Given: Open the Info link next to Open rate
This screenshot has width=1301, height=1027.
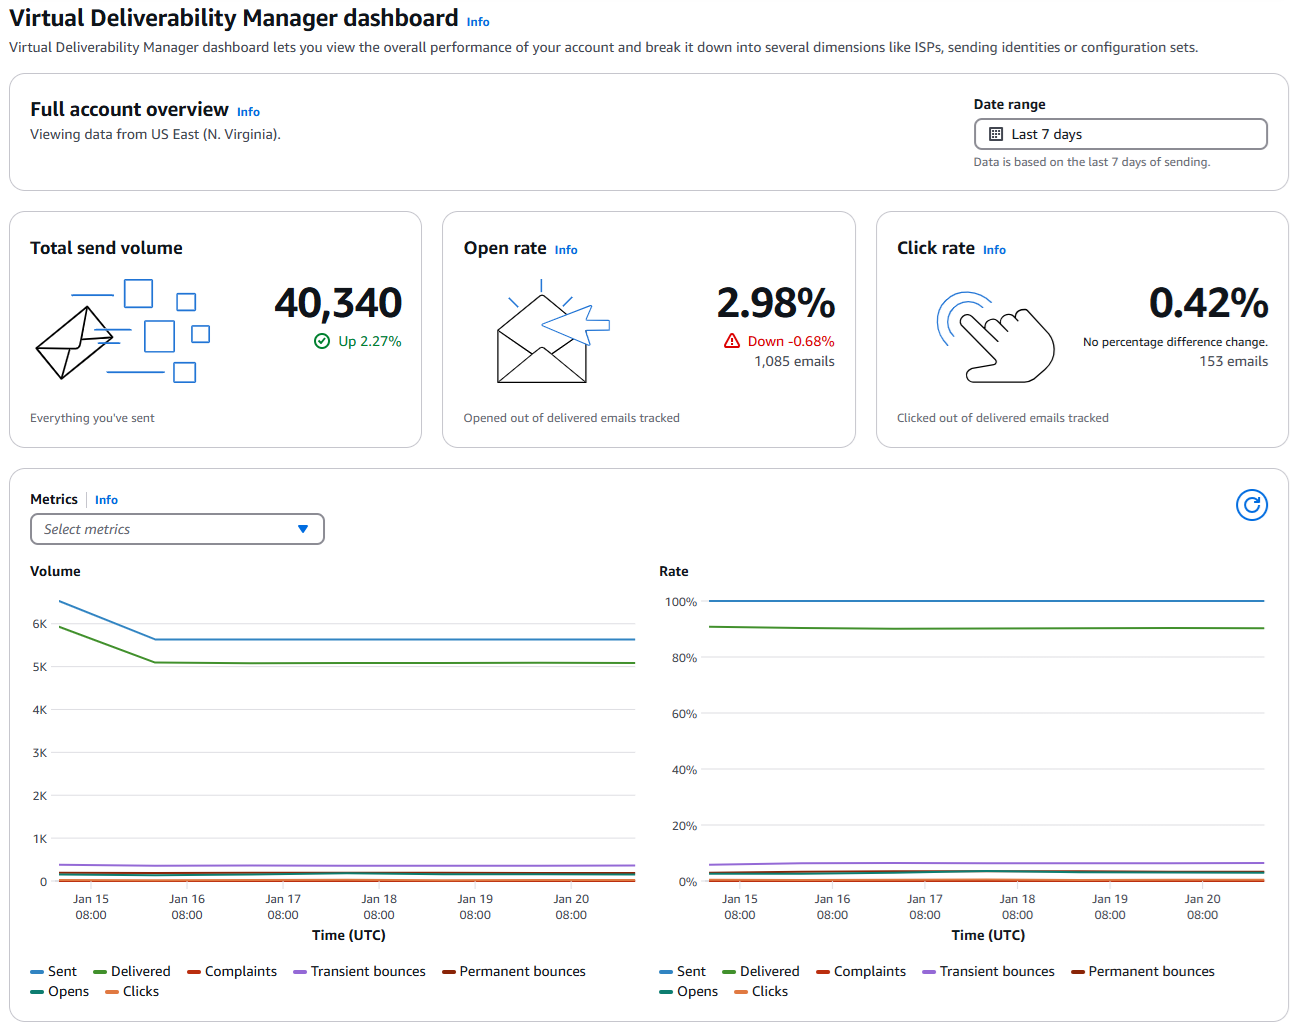Looking at the screenshot, I should point(566,249).
